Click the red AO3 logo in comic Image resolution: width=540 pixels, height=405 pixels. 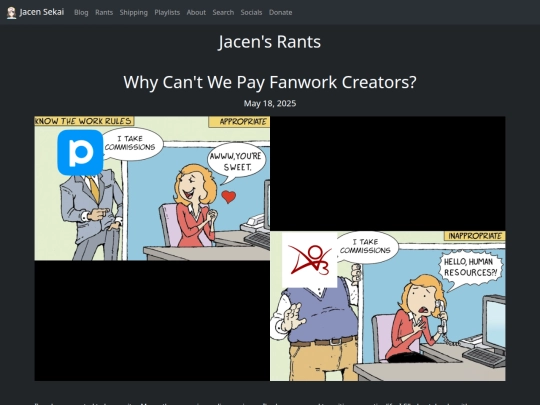click(x=309, y=260)
